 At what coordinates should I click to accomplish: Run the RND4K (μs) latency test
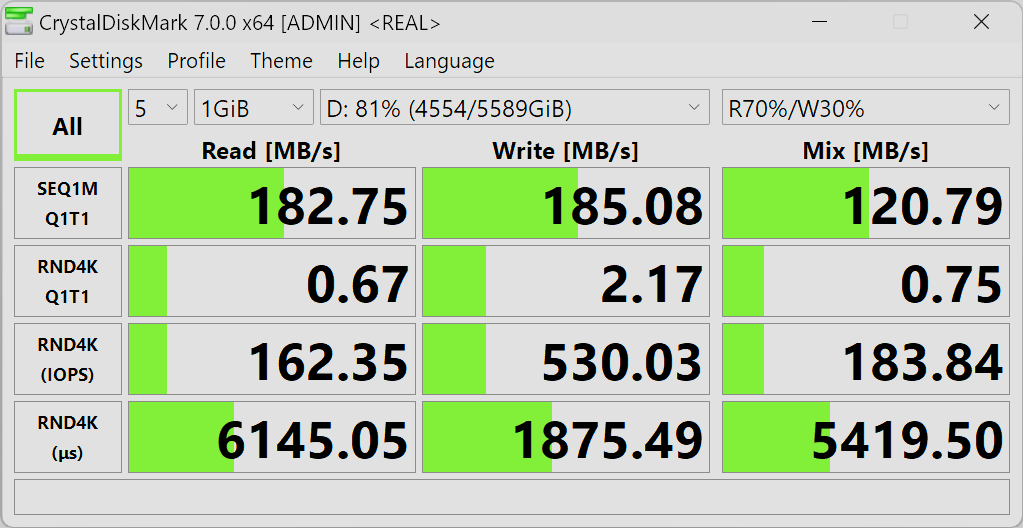pyautogui.click(x=68, y=437)
